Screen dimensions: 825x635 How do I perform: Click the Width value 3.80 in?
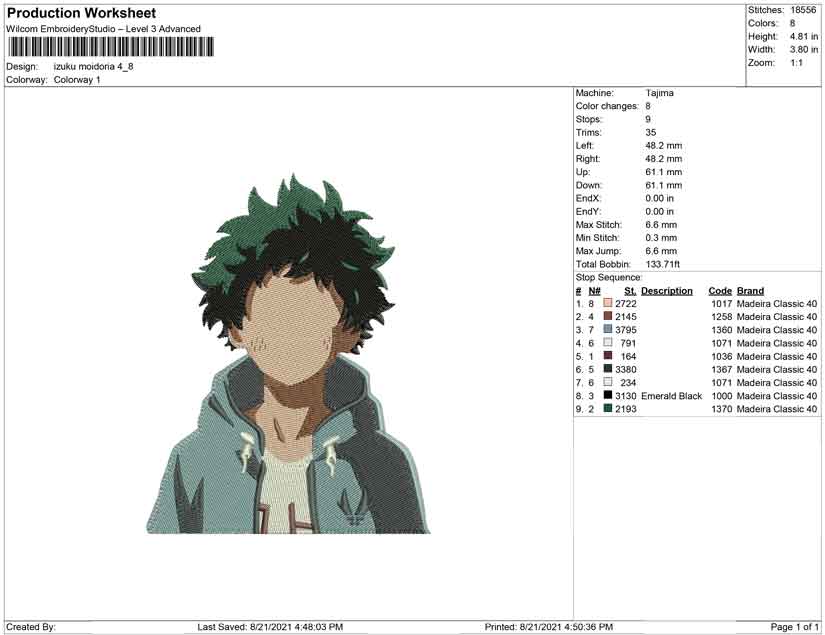click(x=803, y=49)
